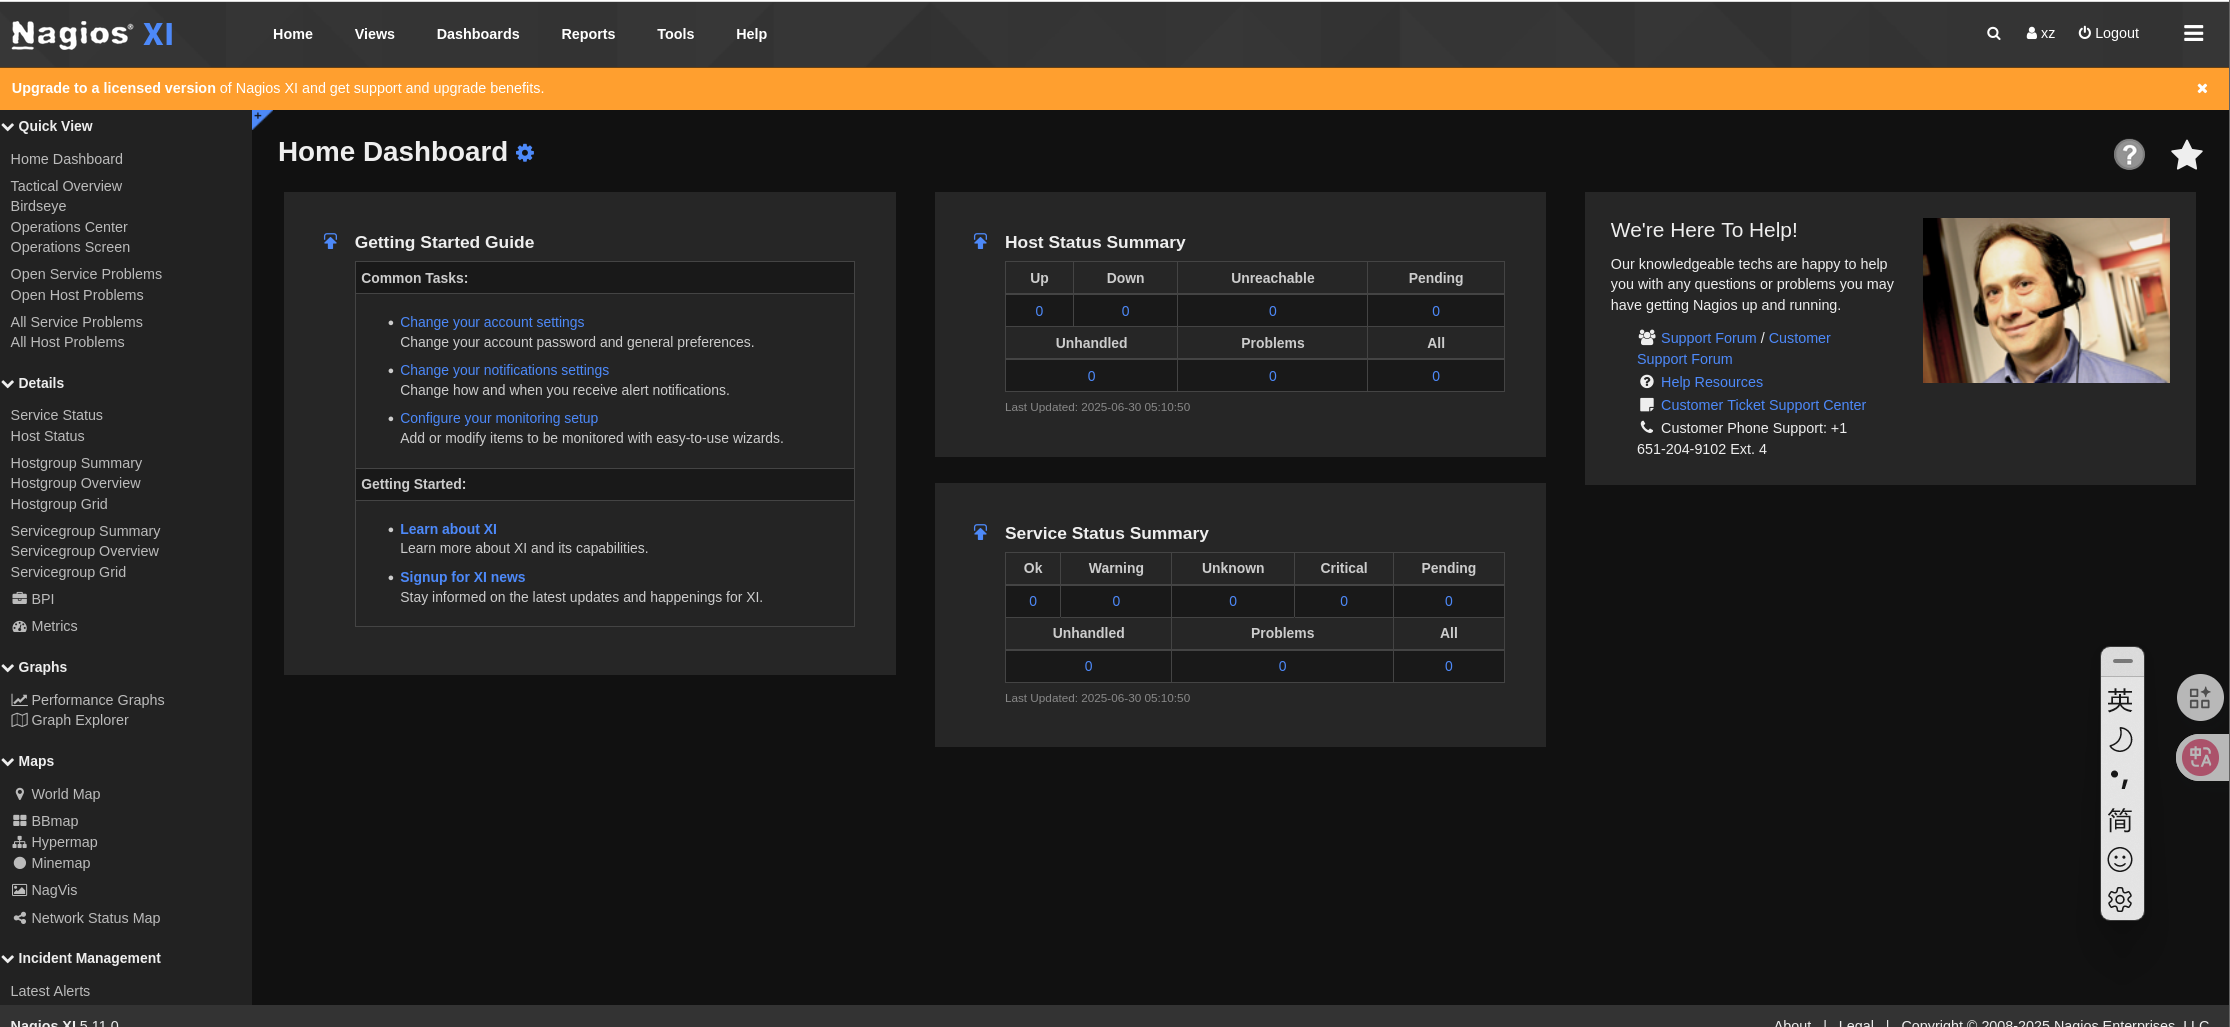Collapse the Details section
2230x1027 pixels.
33,383
